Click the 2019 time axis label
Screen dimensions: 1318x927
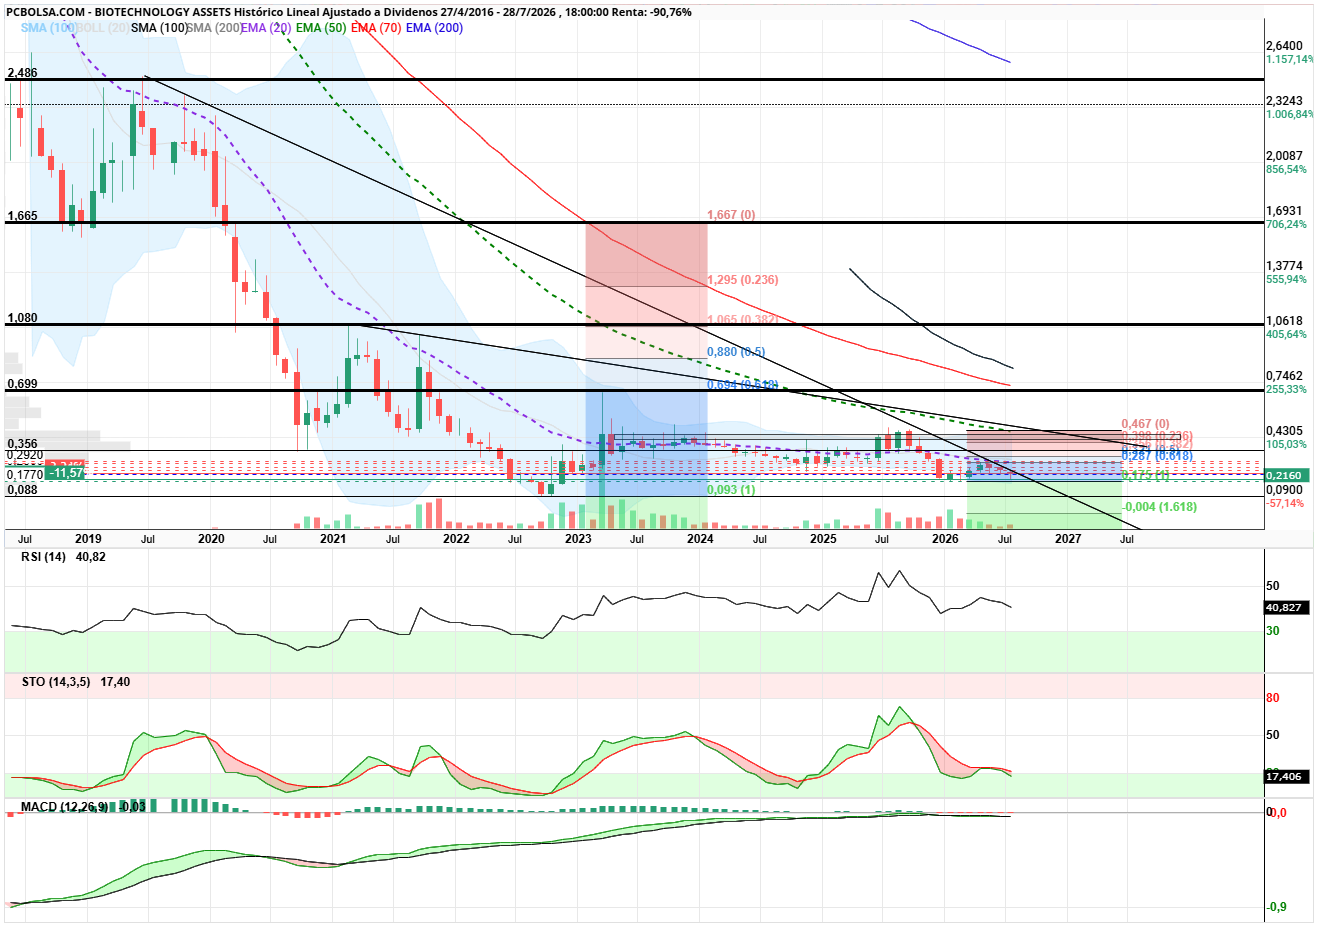[x=88, y=539]
